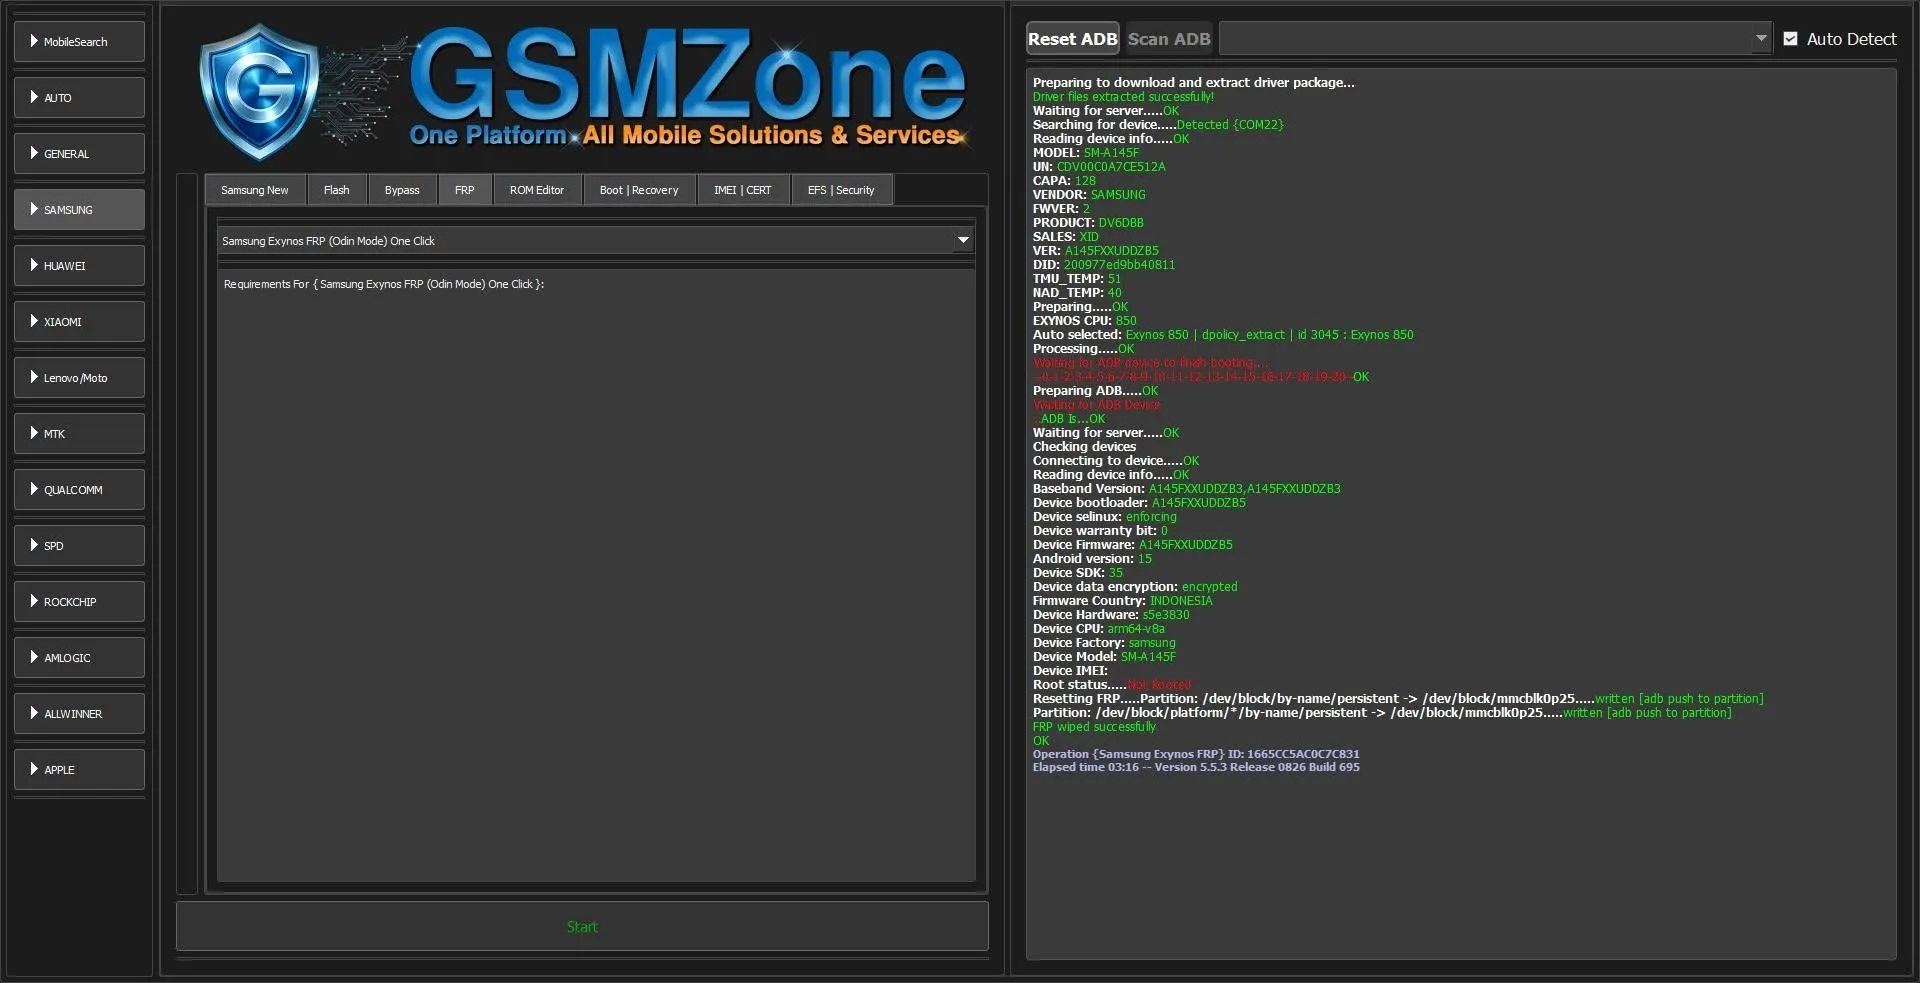Switch to the IMEI | CERT tab
This screenshot has height=983, width=1920.
click(x=742, y=190)
